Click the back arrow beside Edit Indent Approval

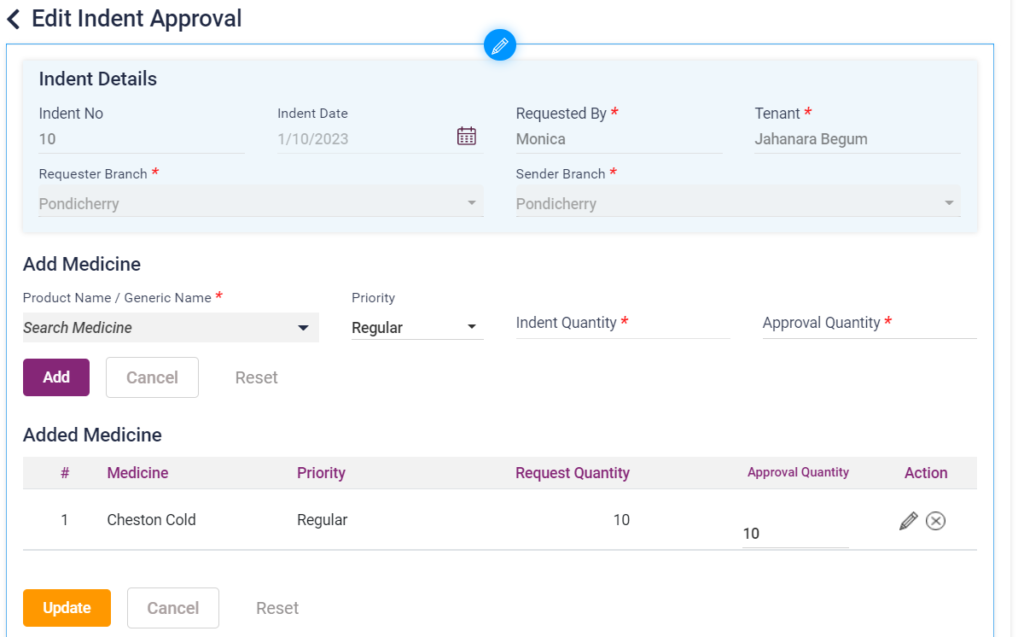tap(14, 19)
